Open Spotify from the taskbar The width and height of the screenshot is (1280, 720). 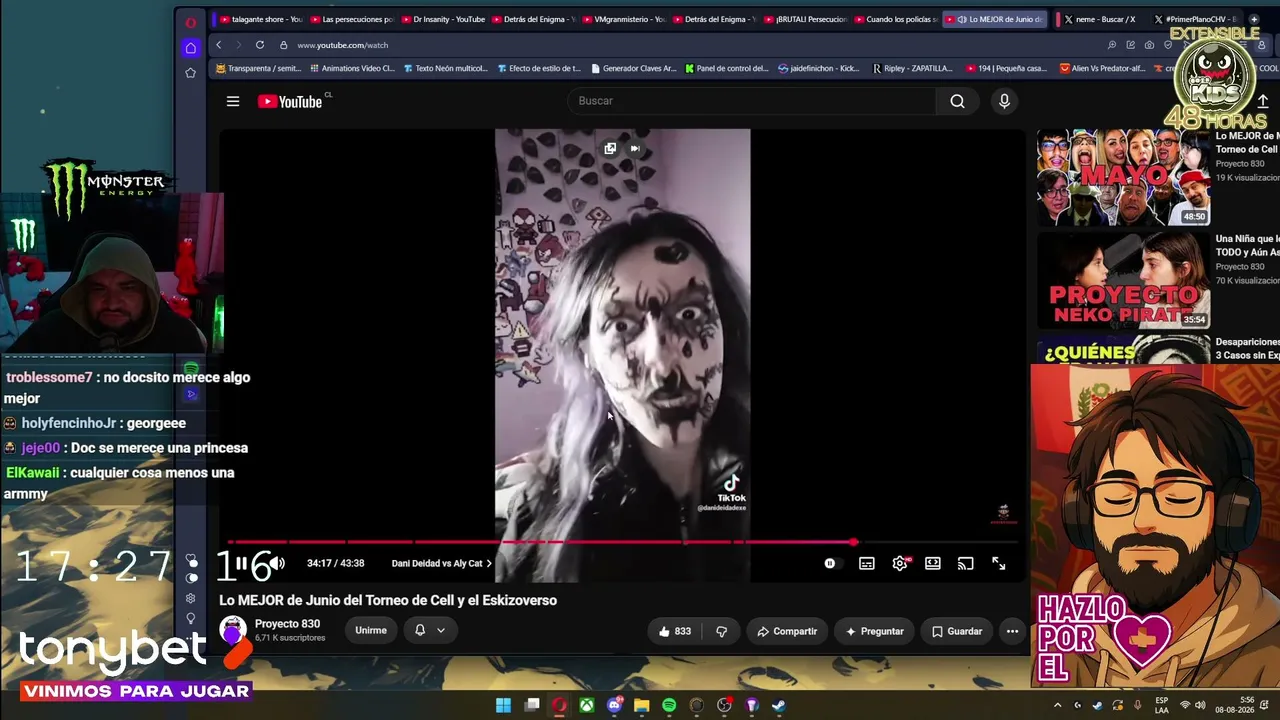coord(669,705)
